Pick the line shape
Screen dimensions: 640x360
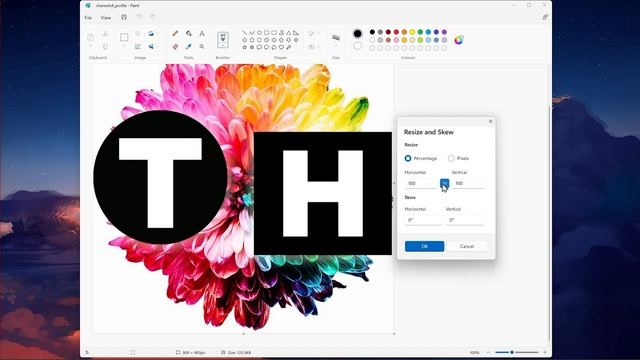pyautogui.click(x=244, y=33)
